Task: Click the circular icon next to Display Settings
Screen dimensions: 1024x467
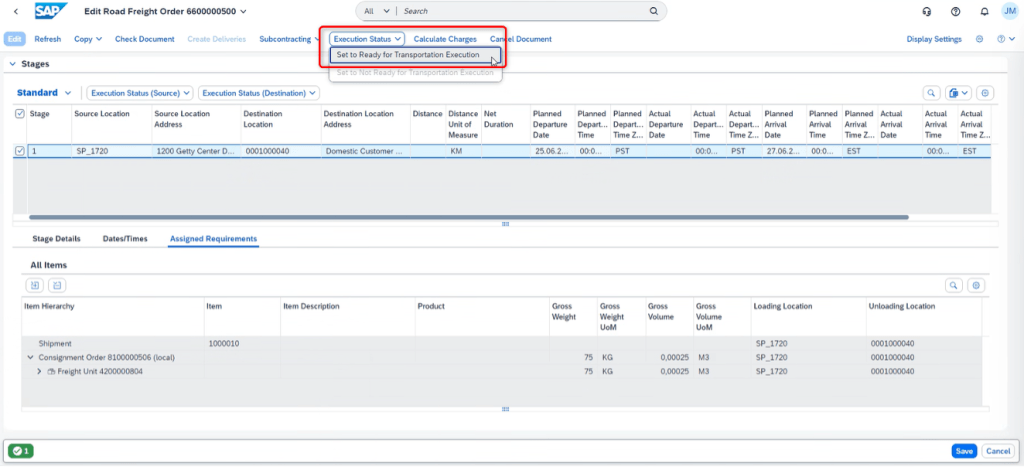Action: [980, 39]
